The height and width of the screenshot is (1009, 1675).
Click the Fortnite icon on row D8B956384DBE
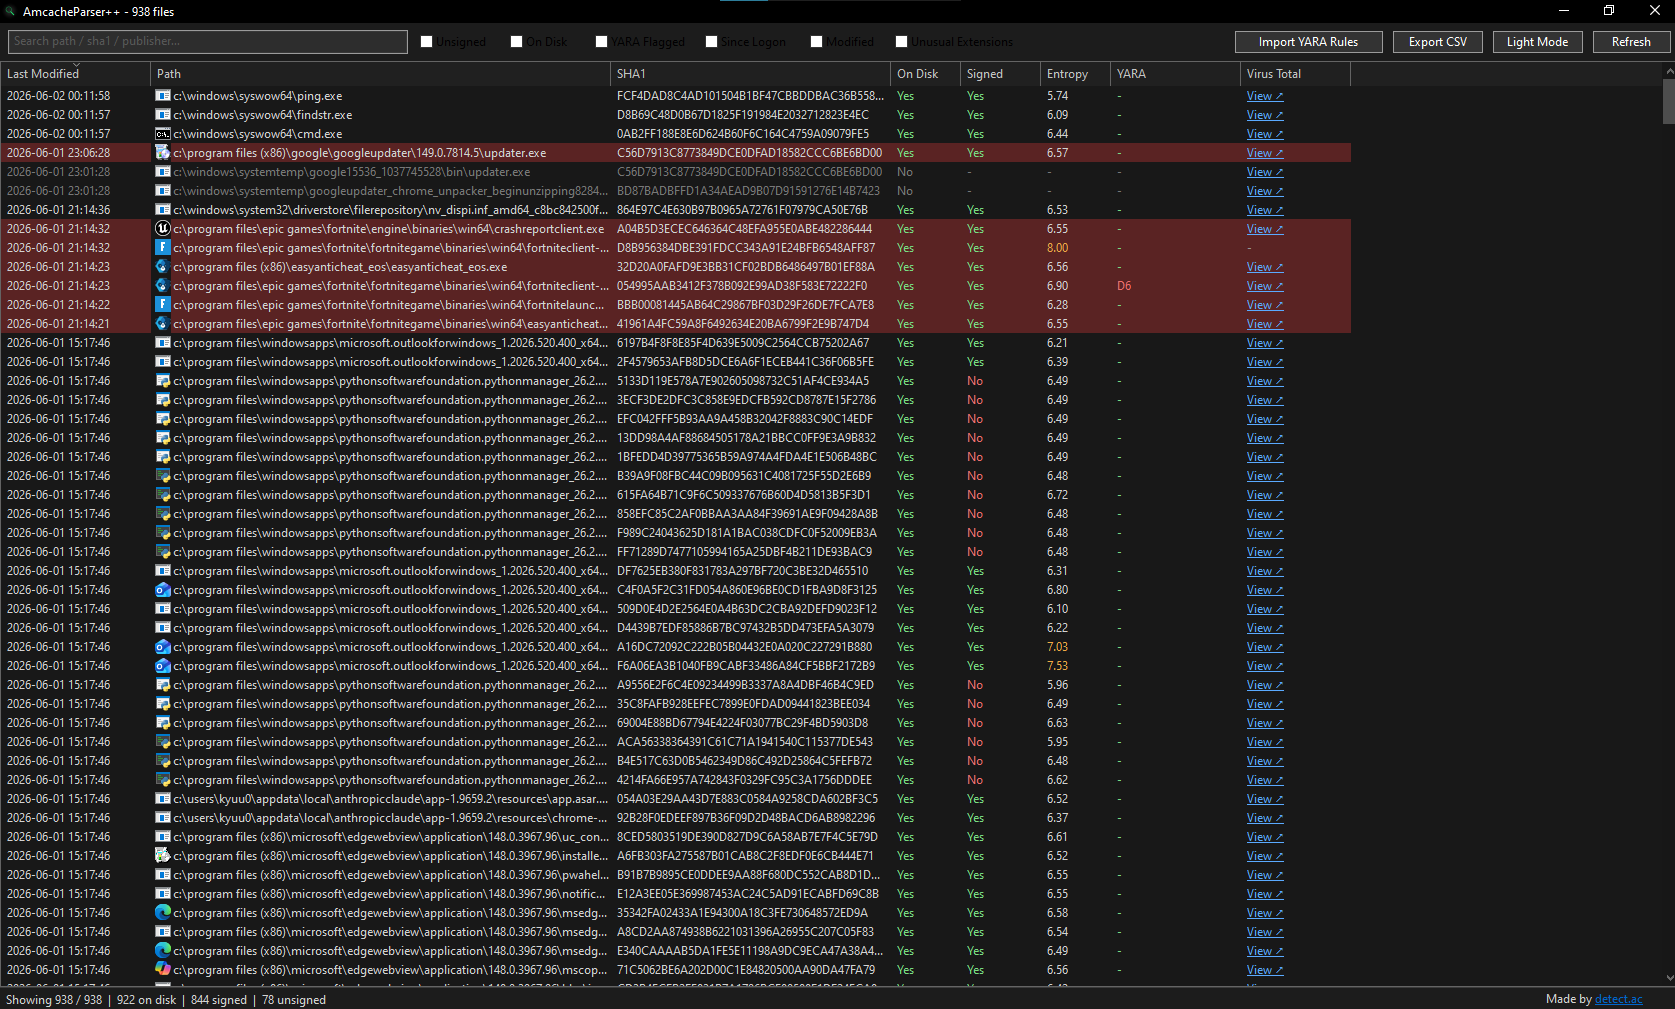[x=162, y=248]
